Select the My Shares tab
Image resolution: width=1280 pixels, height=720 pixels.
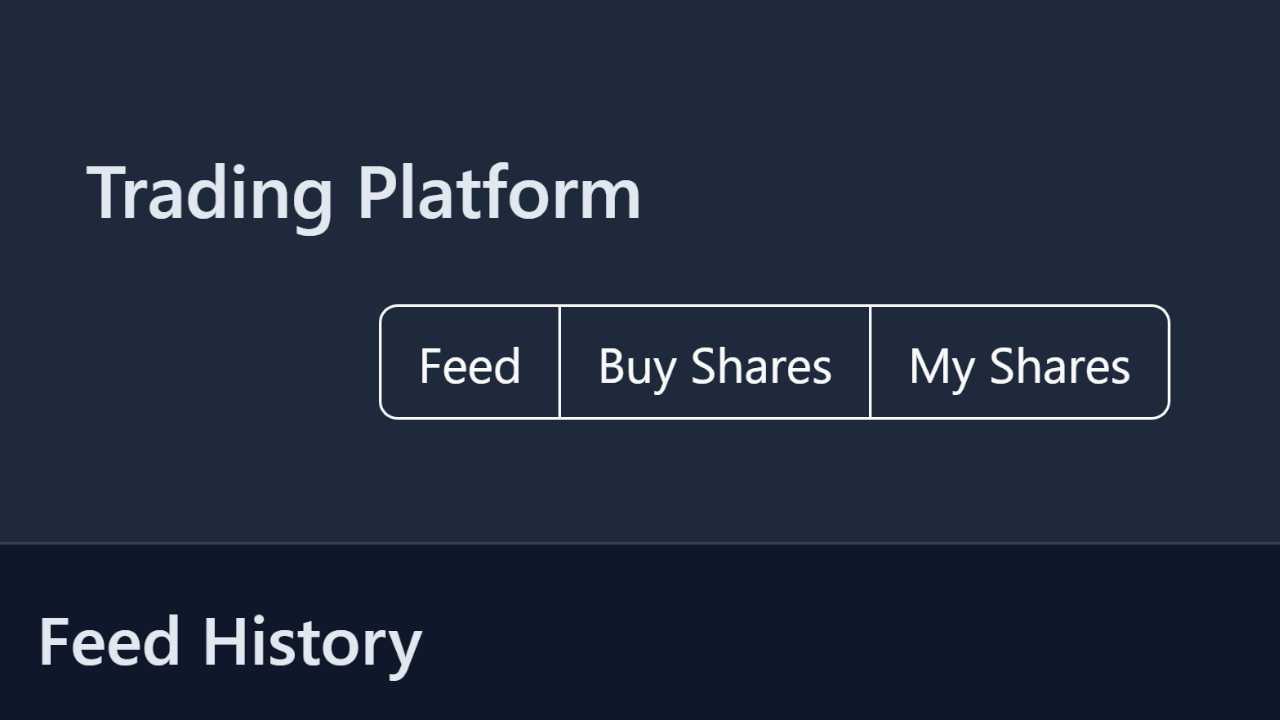(1020, 362)
